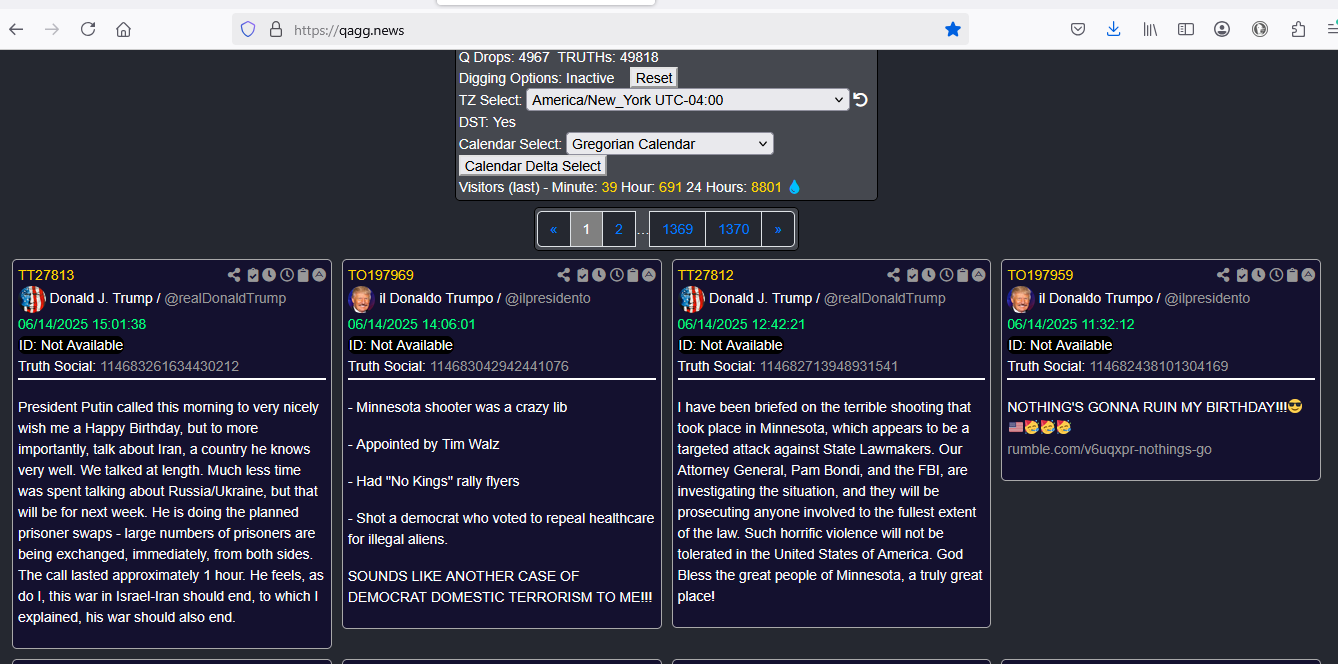Click the browser Back arrow

pos(16,30)
